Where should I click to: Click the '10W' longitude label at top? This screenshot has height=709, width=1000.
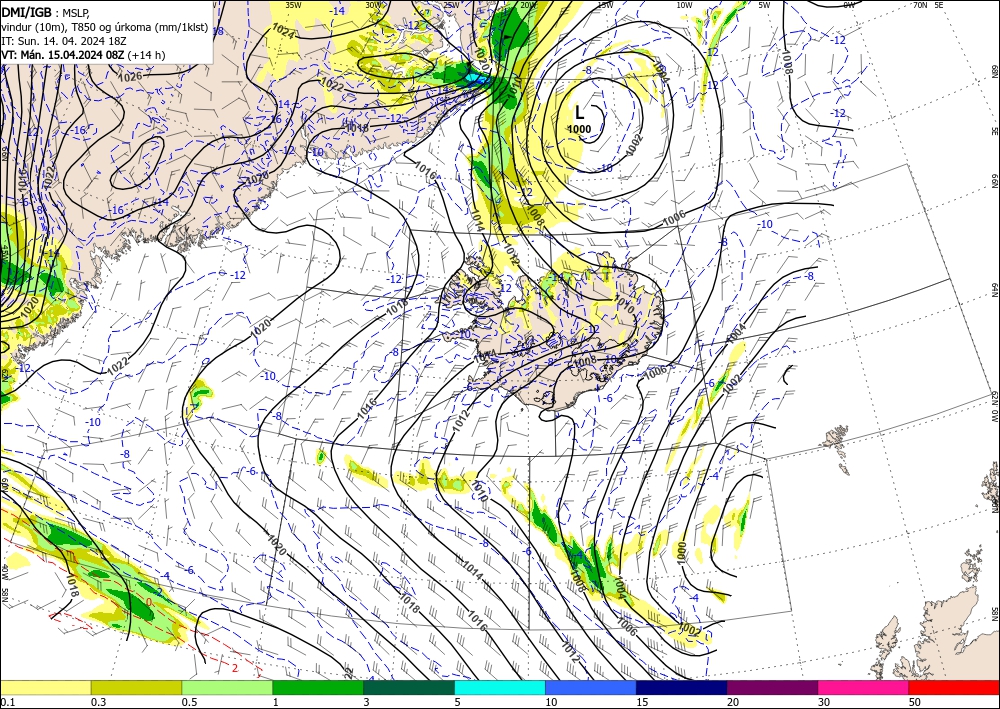tap(684, 5)
